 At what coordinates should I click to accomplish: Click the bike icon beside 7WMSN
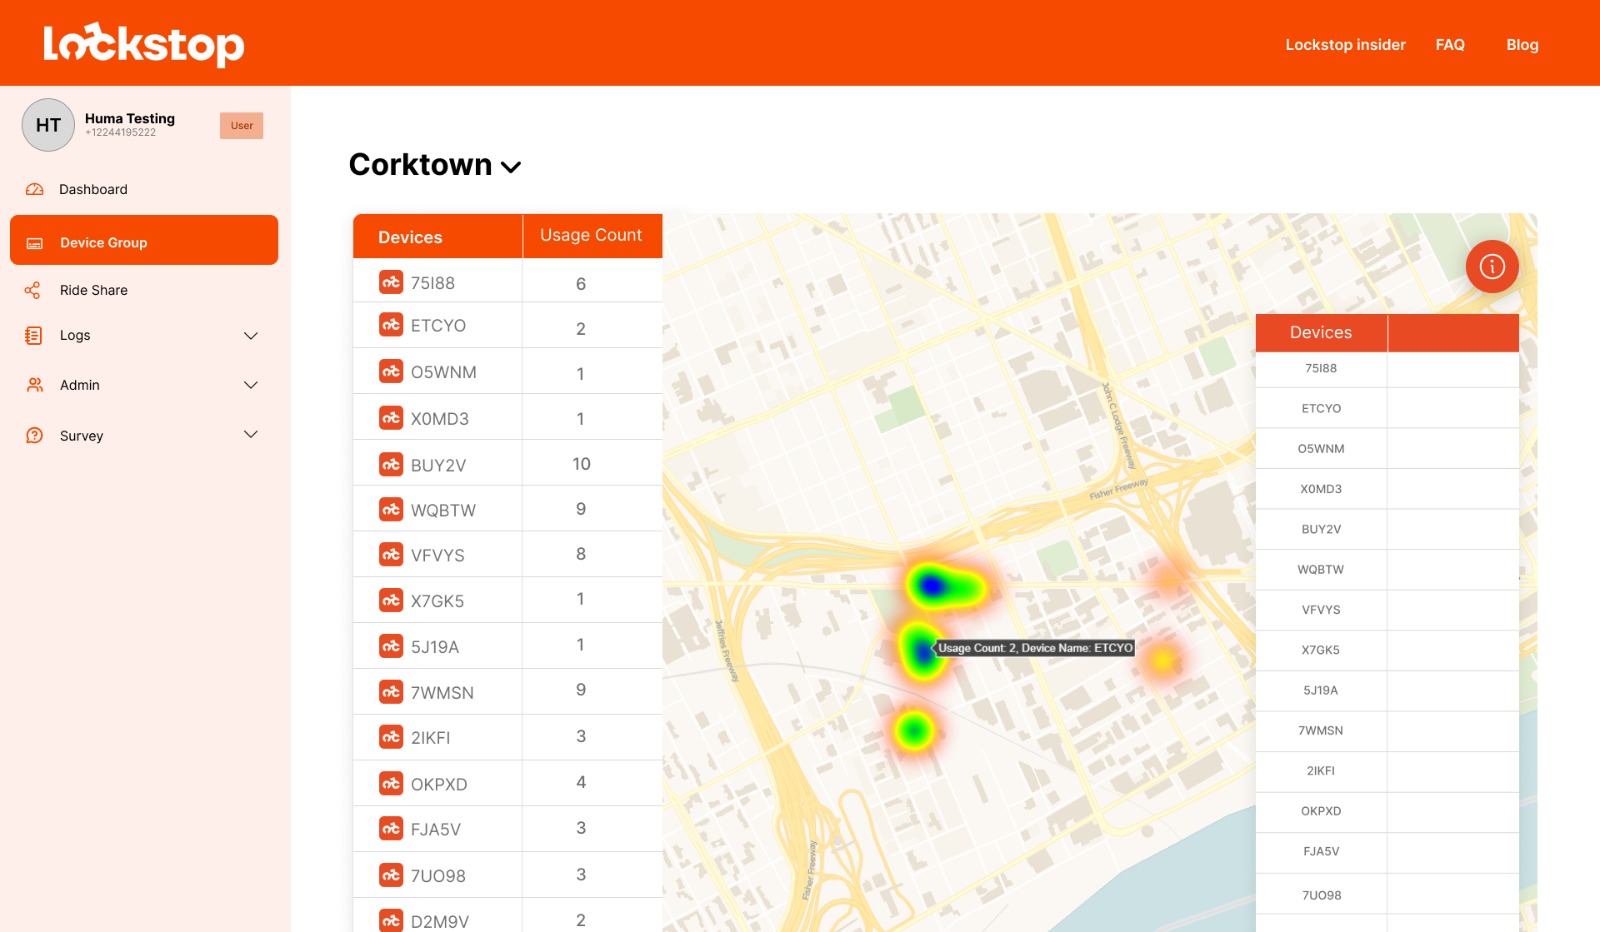(x=391, y=691)
